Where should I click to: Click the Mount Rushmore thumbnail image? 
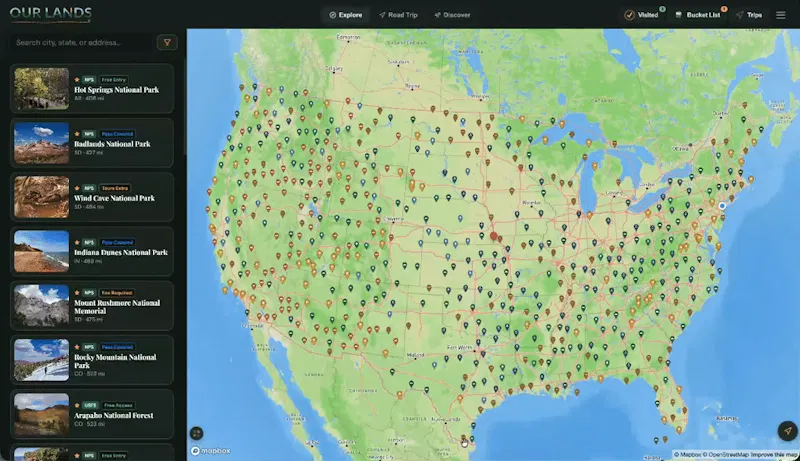[41, 305]
